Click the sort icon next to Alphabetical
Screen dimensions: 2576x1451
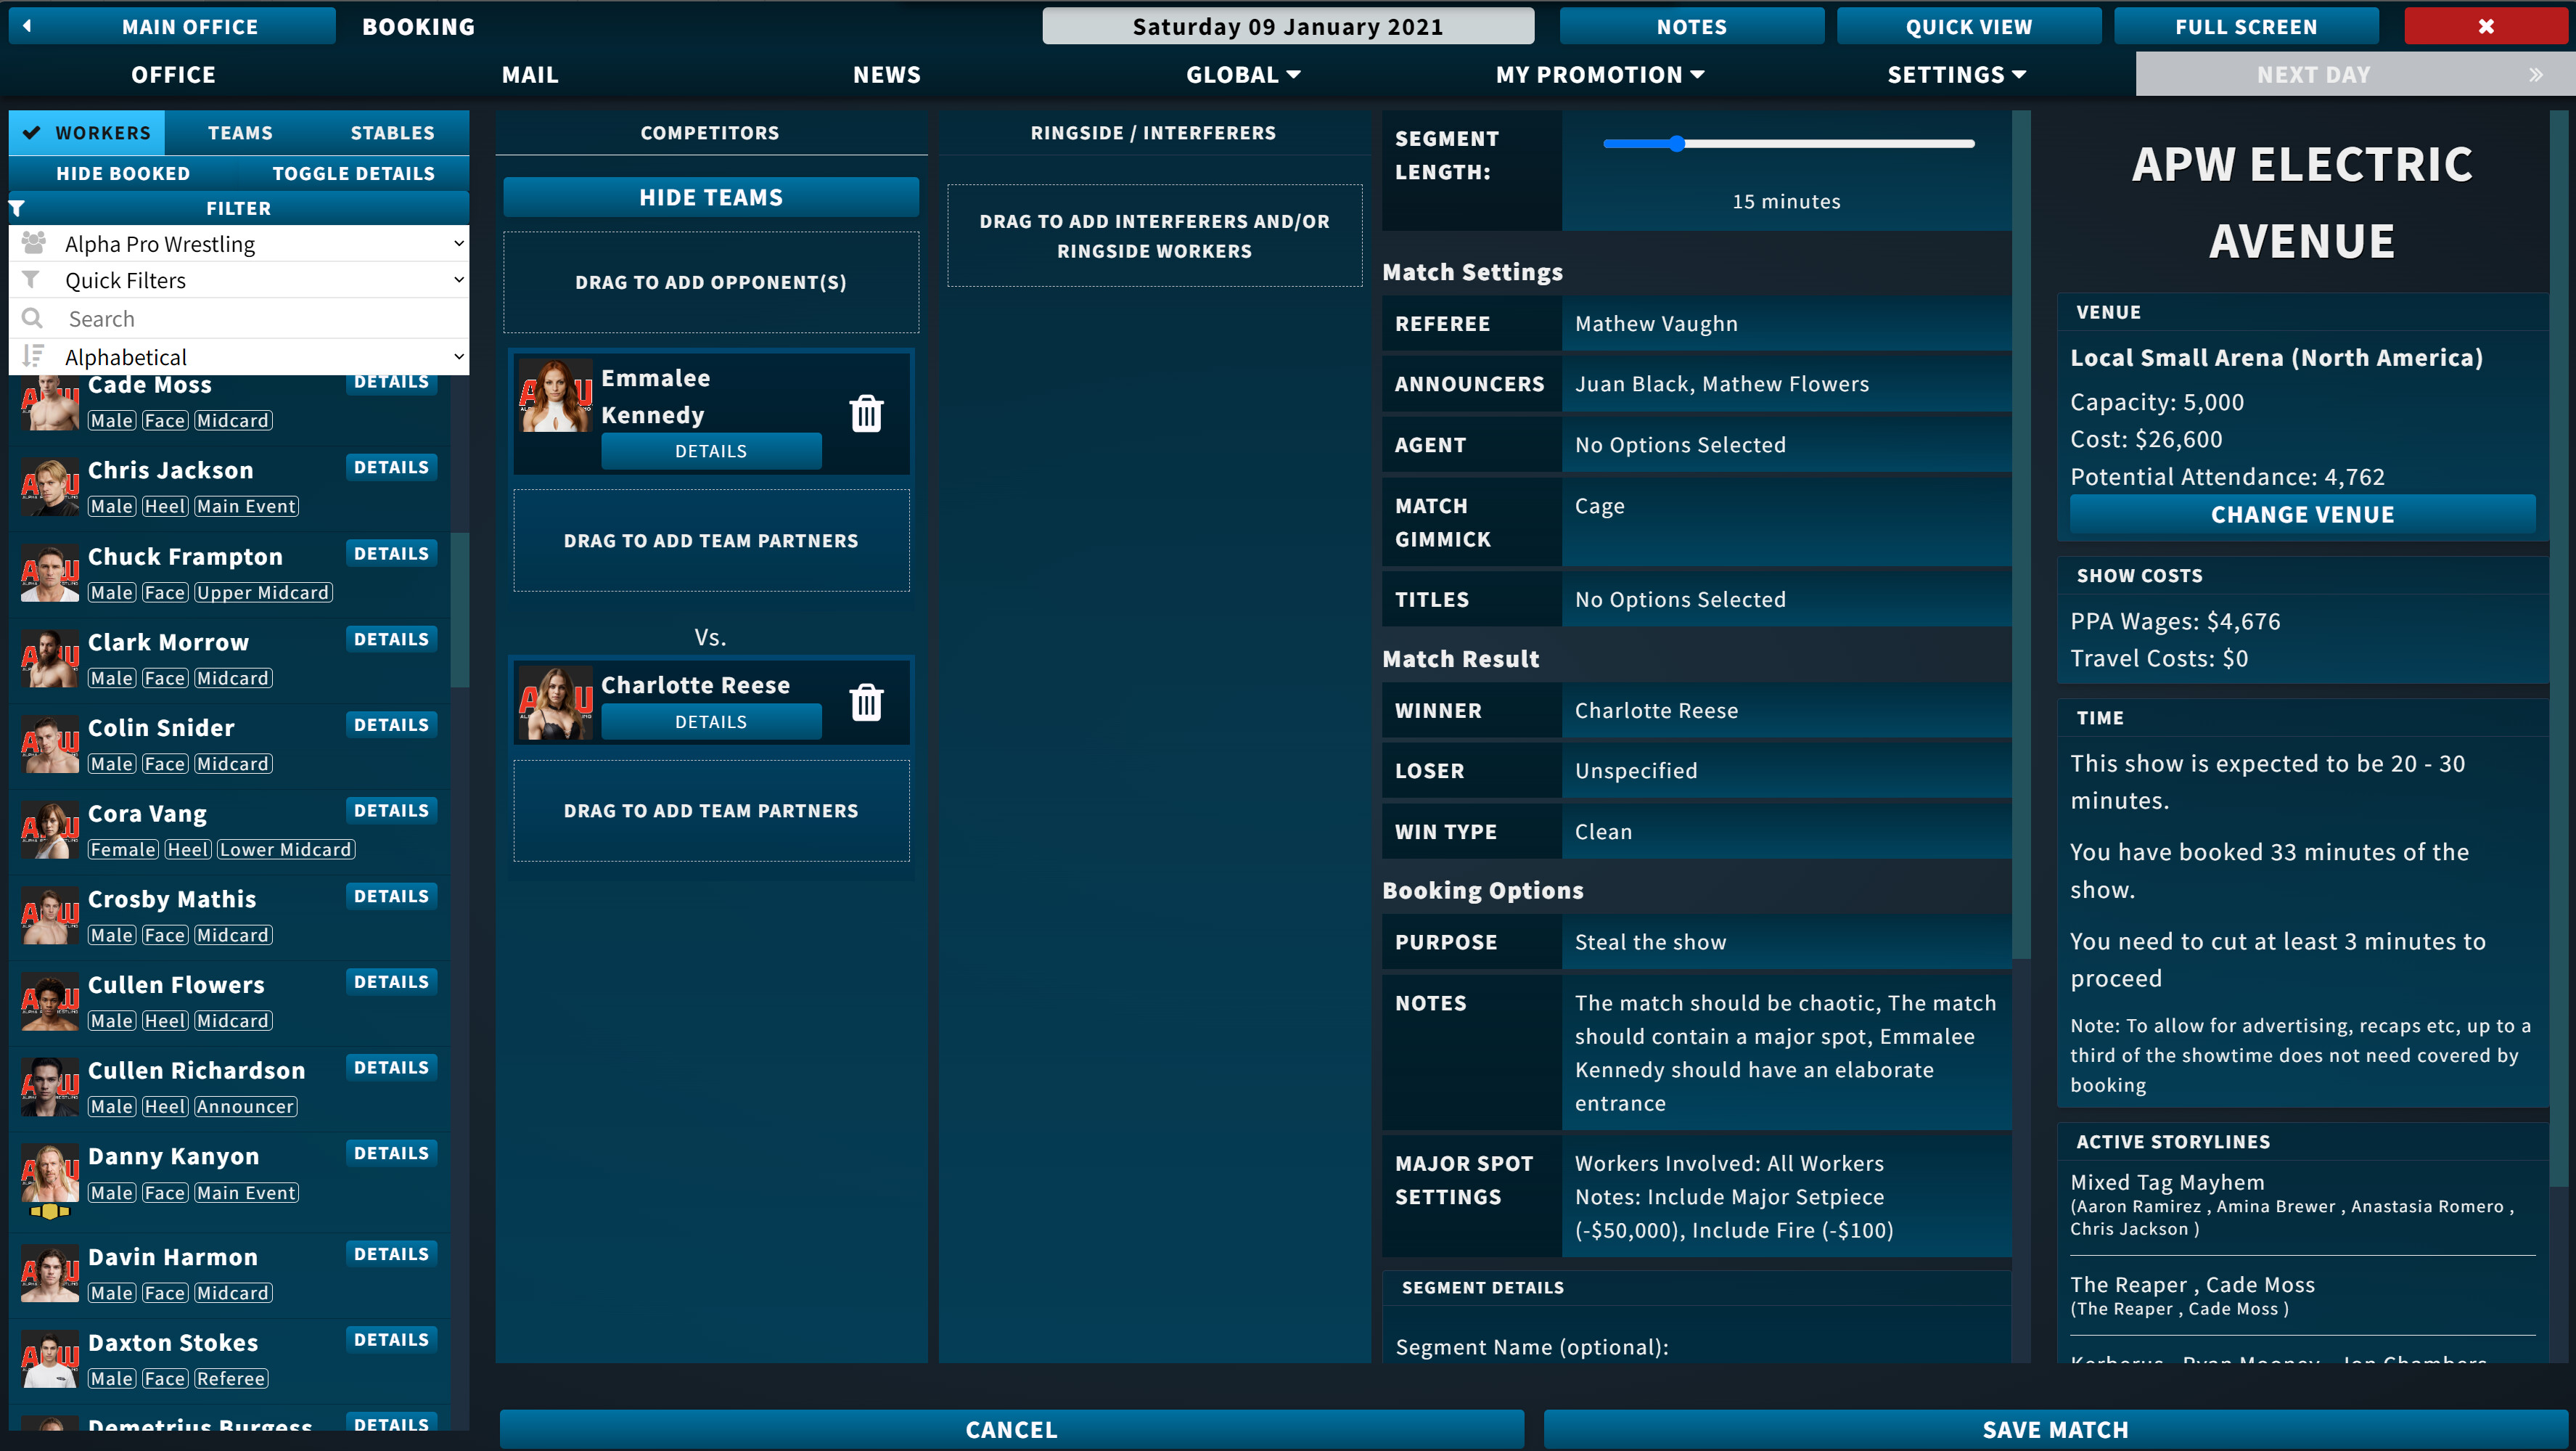(x=33, y=356)
